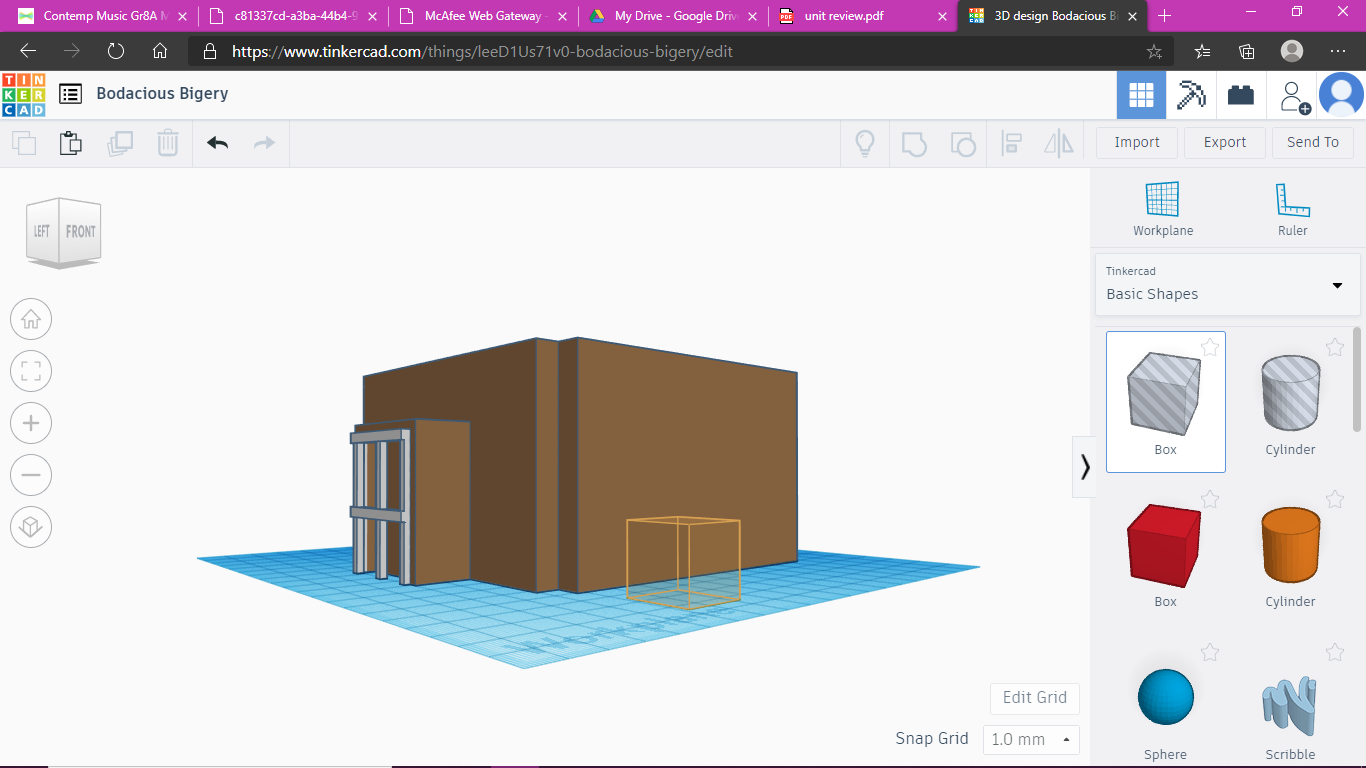This screenshot has height=768, width=1366.
Task: Collapse the shapes panel with chevron
Action: (x=1084, y=467)
